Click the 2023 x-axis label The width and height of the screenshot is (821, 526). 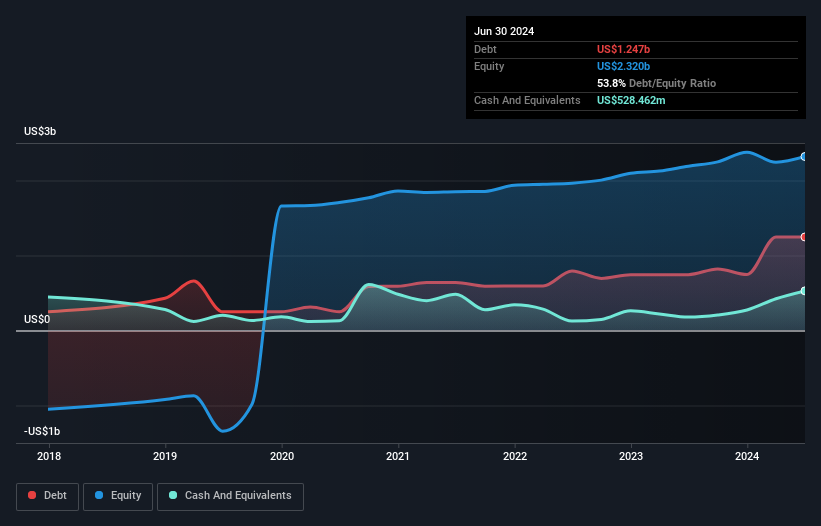tap(631, 456)
